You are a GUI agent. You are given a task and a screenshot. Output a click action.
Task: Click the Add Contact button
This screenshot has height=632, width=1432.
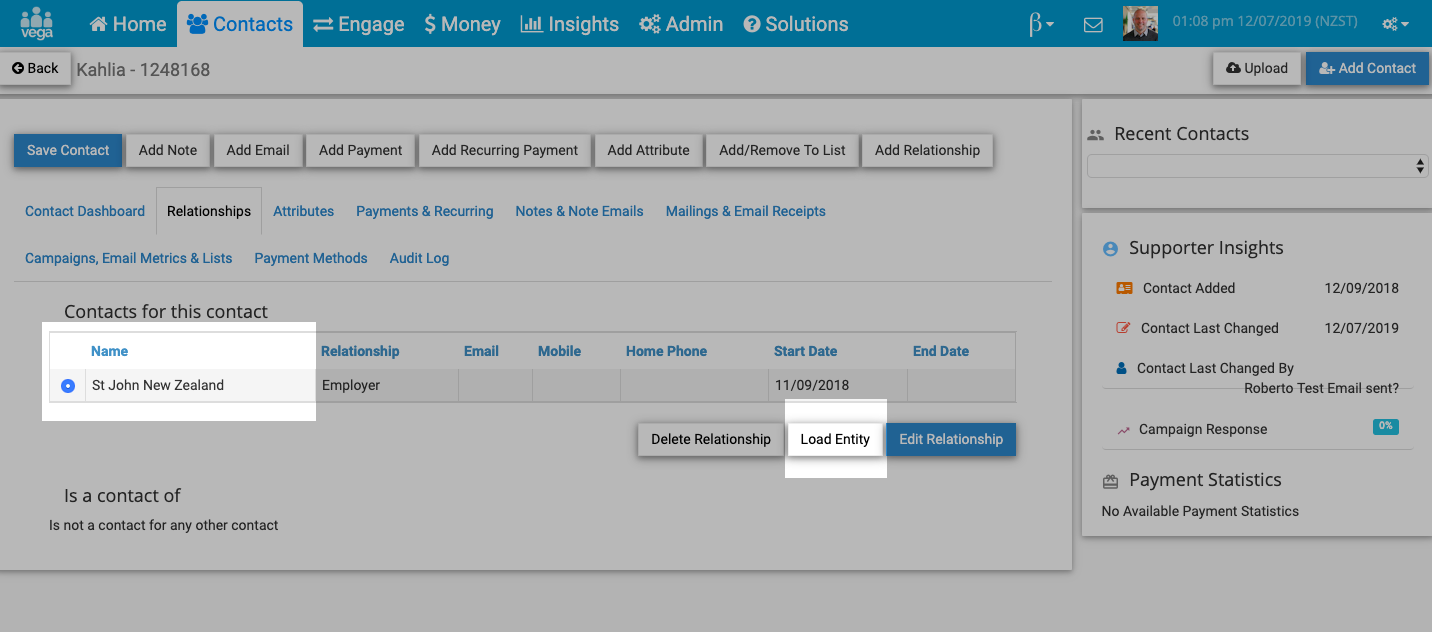[1367, 68]
